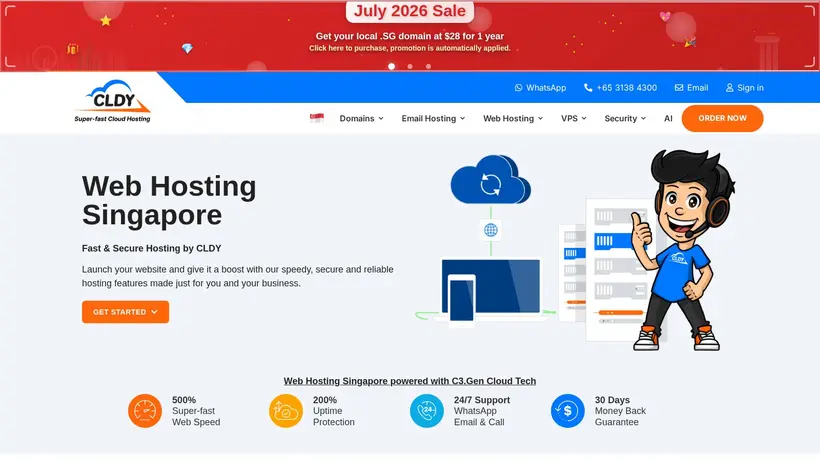Click the '500% Super-fast Web Speed' text
820x461 pixels.
pyautogui.click(x=196, y=411)
